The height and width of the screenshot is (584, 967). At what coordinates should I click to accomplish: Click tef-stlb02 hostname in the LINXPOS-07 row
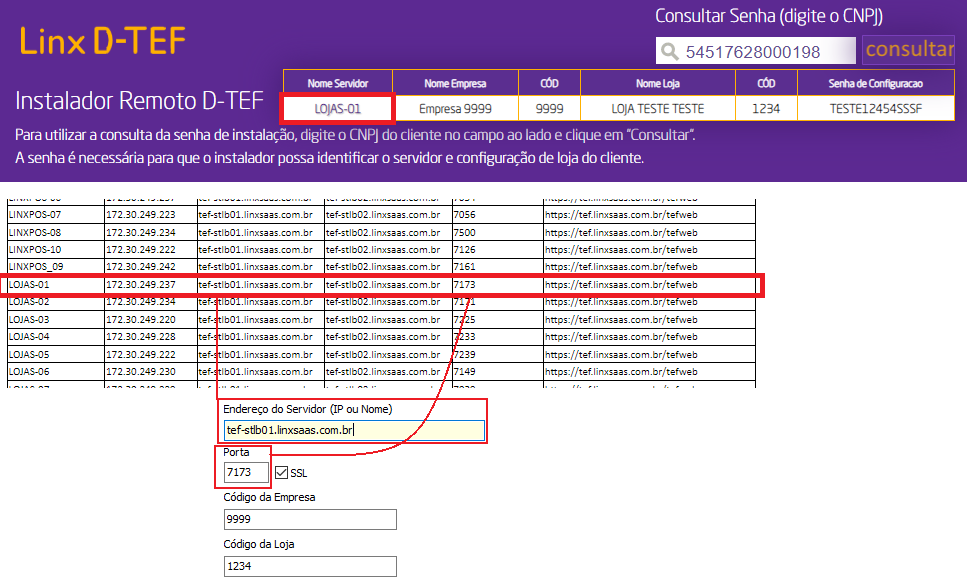(383, 215)
